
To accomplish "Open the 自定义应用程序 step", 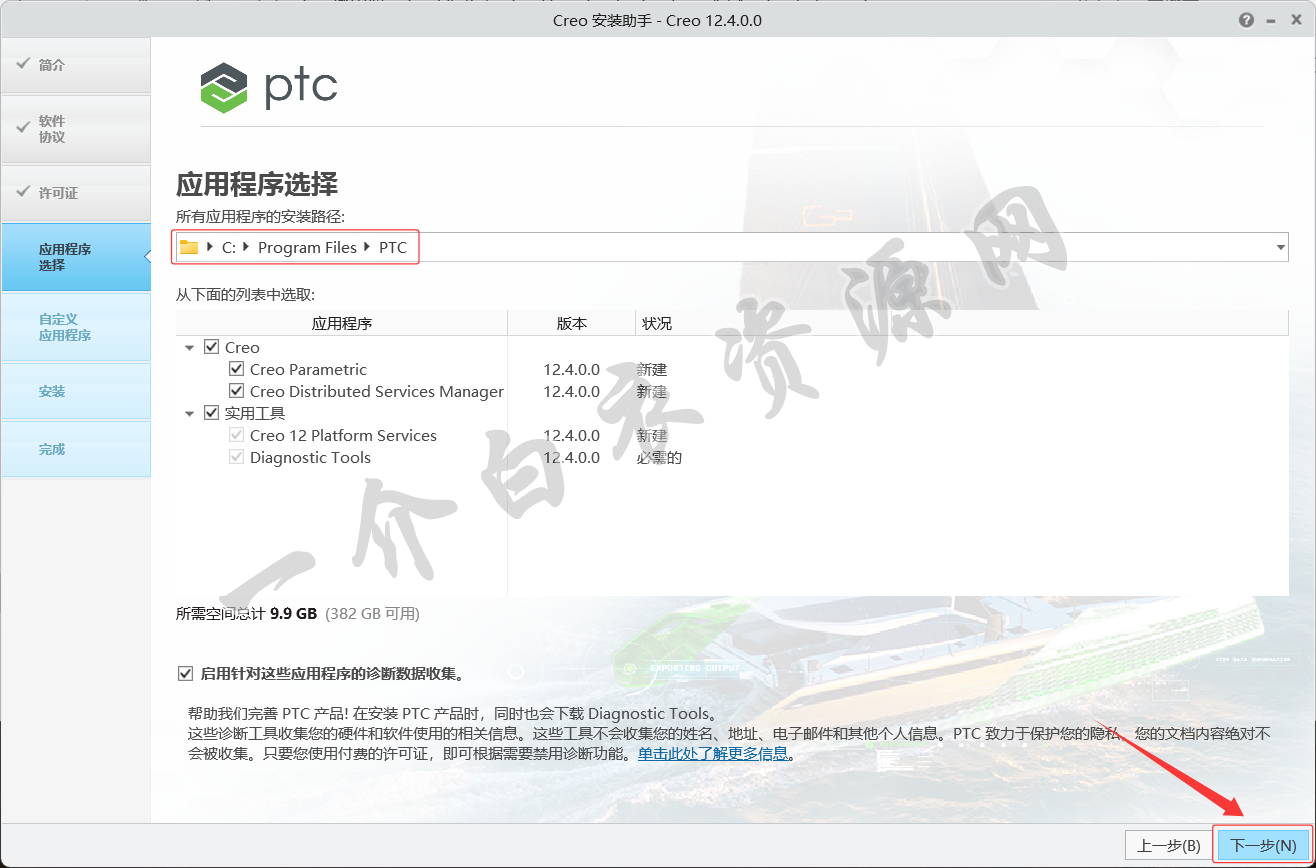I will pos(76,327).
